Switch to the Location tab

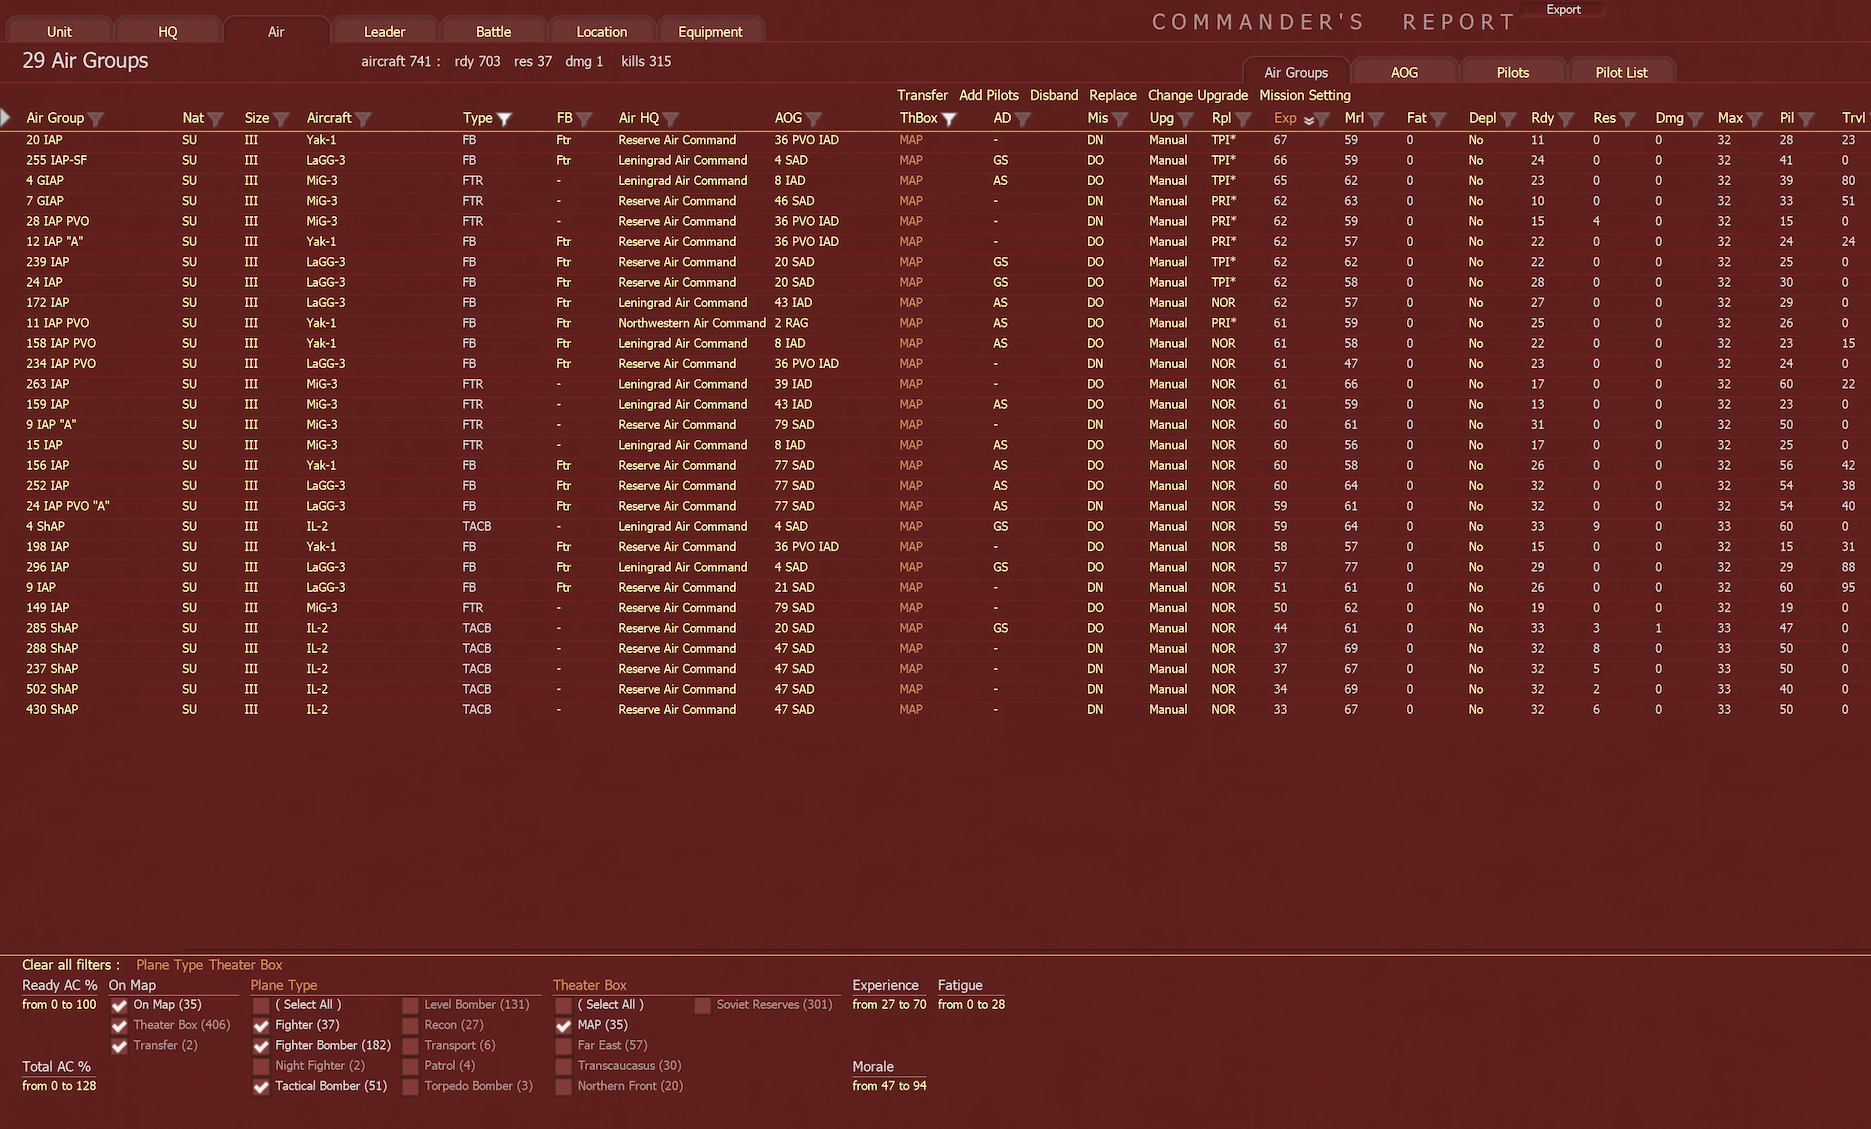(x=602, y=31)
